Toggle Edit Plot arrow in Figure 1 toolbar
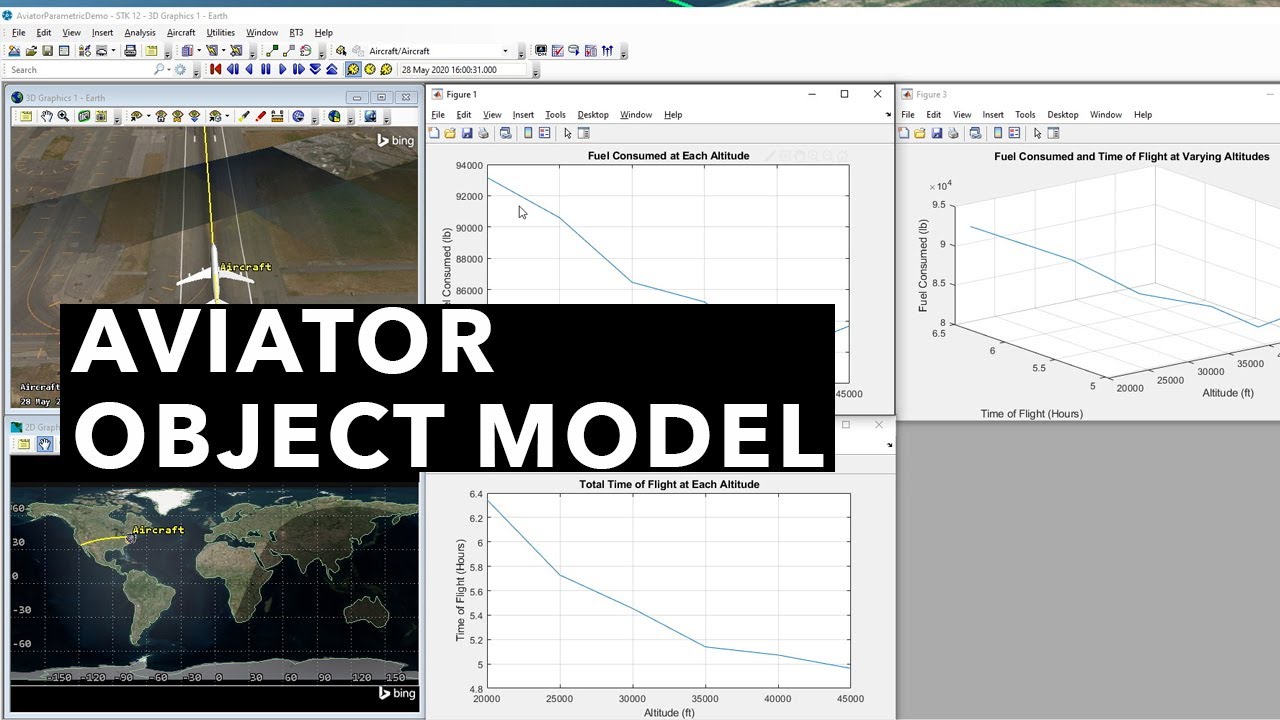This screenshot has height=720, width=1280. [x=567, y=132]
